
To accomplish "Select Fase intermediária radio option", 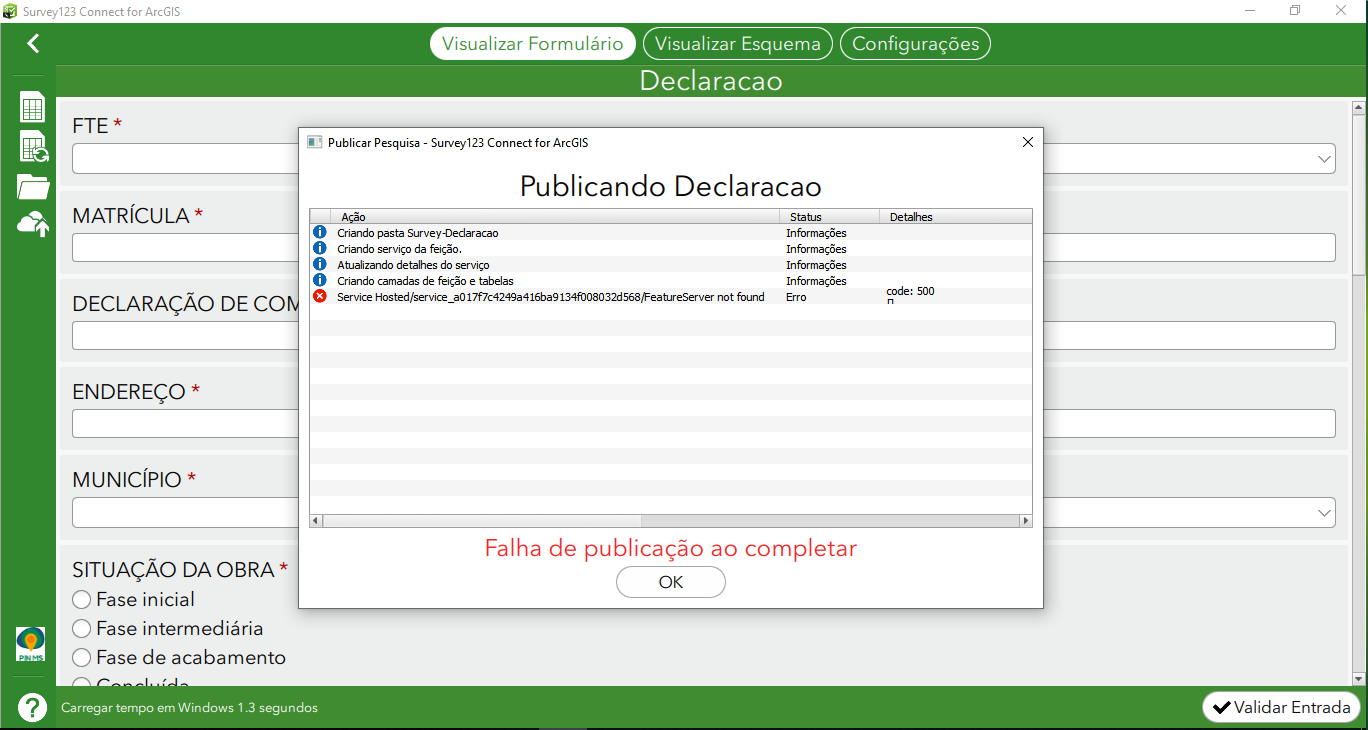I will pos(82,629).
